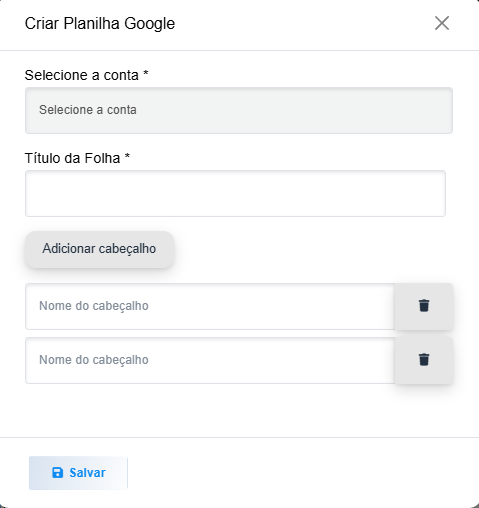
Task: Add a new header with Adicionar cabeçalho
Action: click(x=99, y=249)
